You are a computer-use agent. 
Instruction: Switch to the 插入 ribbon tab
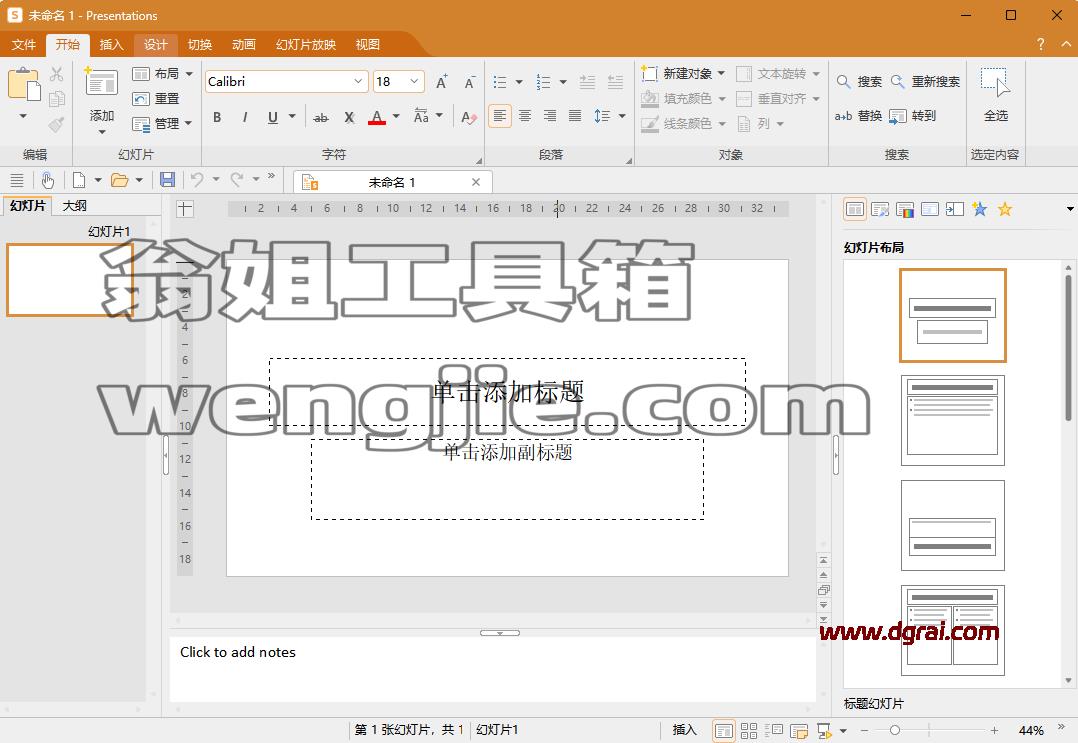pos(111,45)
